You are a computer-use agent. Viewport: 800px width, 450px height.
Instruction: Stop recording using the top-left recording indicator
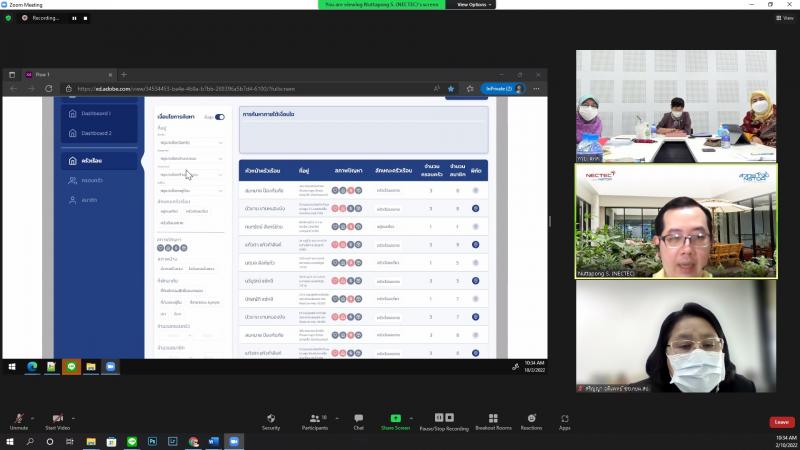click(86, 18)
